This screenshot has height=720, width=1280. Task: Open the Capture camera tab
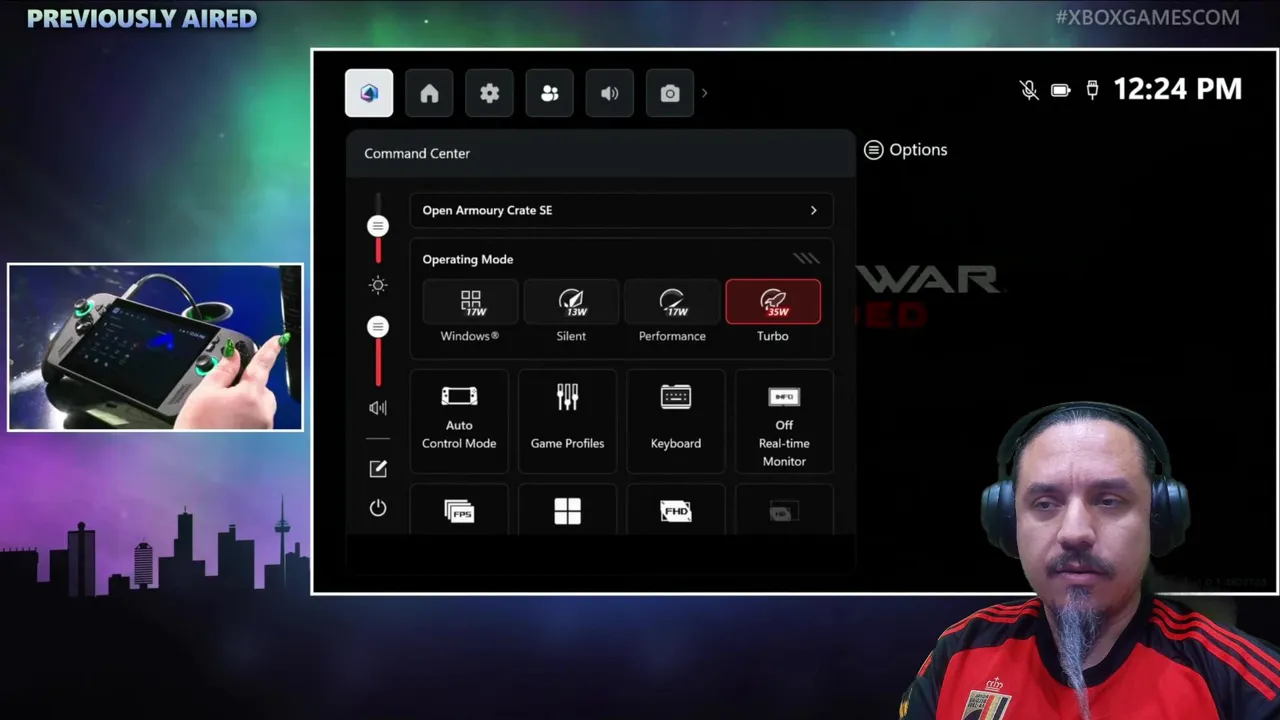pos(670,93)
